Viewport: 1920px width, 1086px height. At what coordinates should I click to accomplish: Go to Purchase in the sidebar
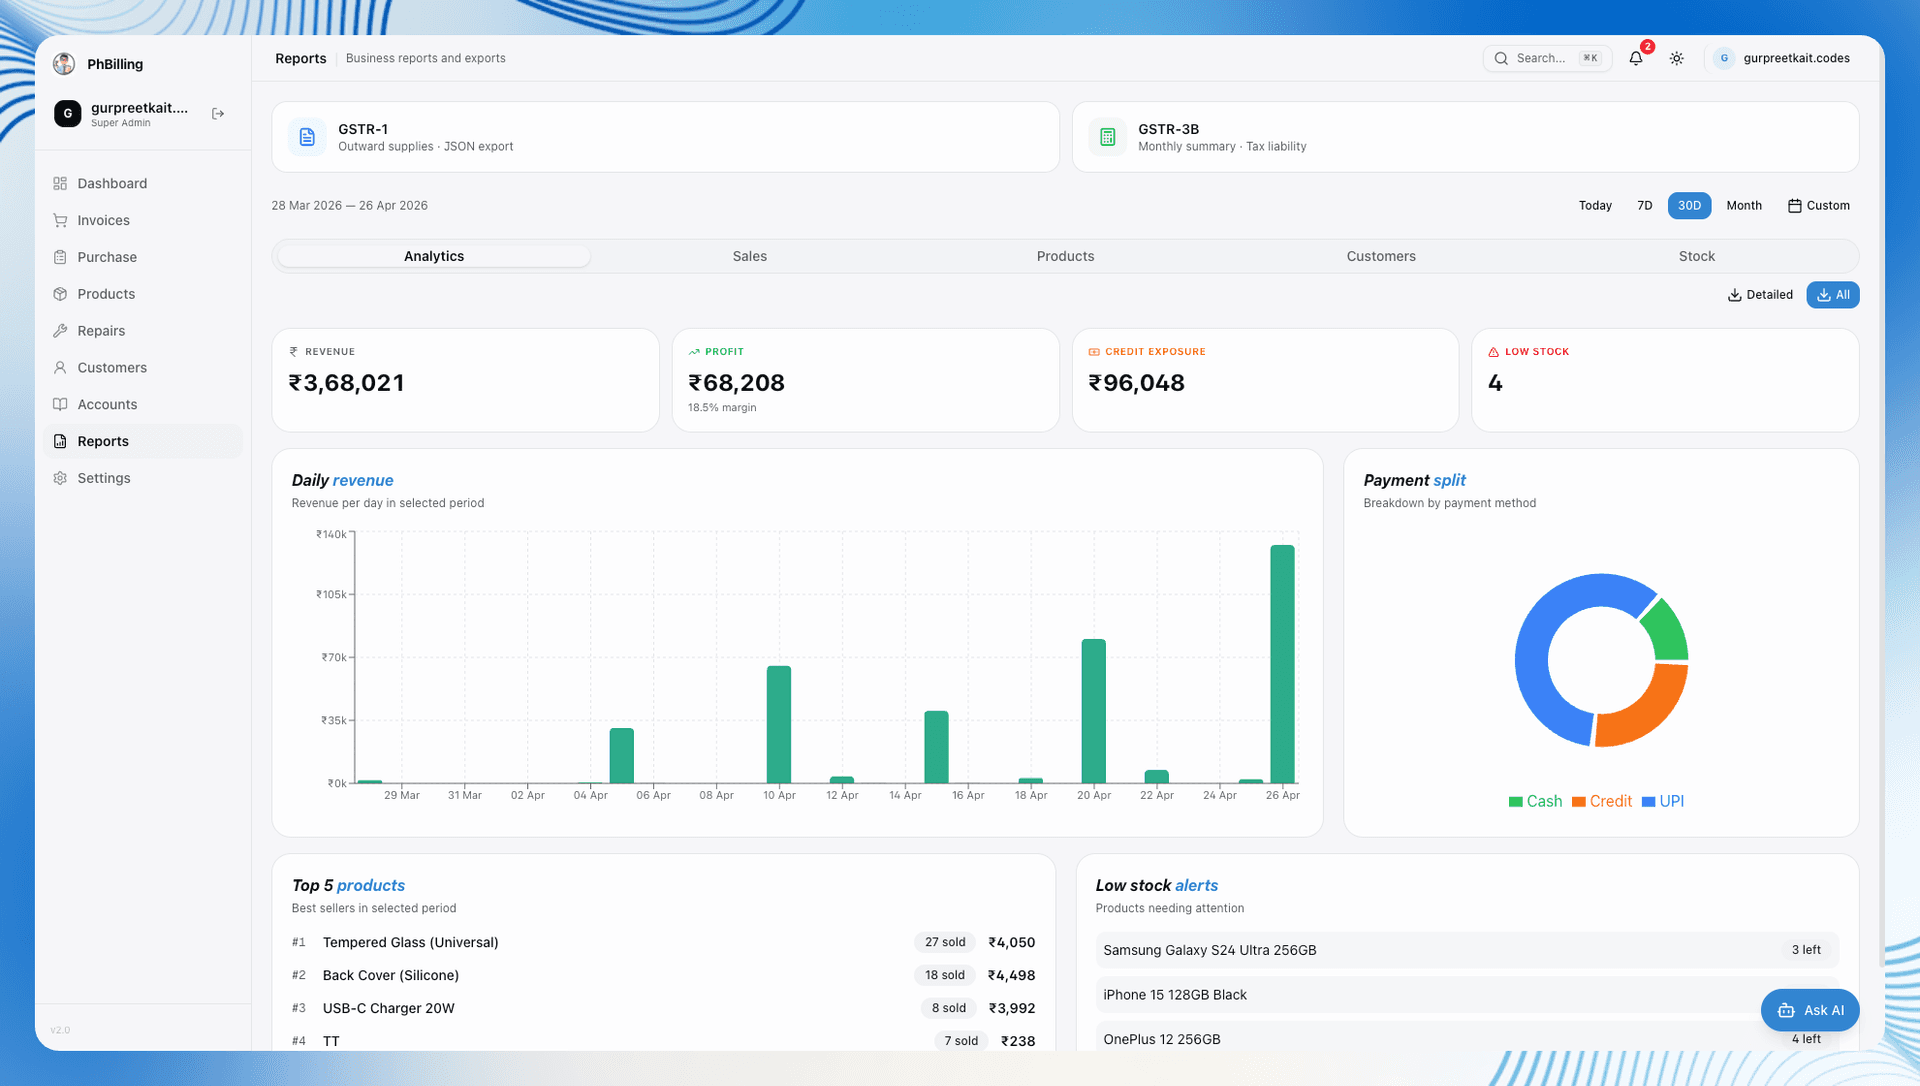143,257
